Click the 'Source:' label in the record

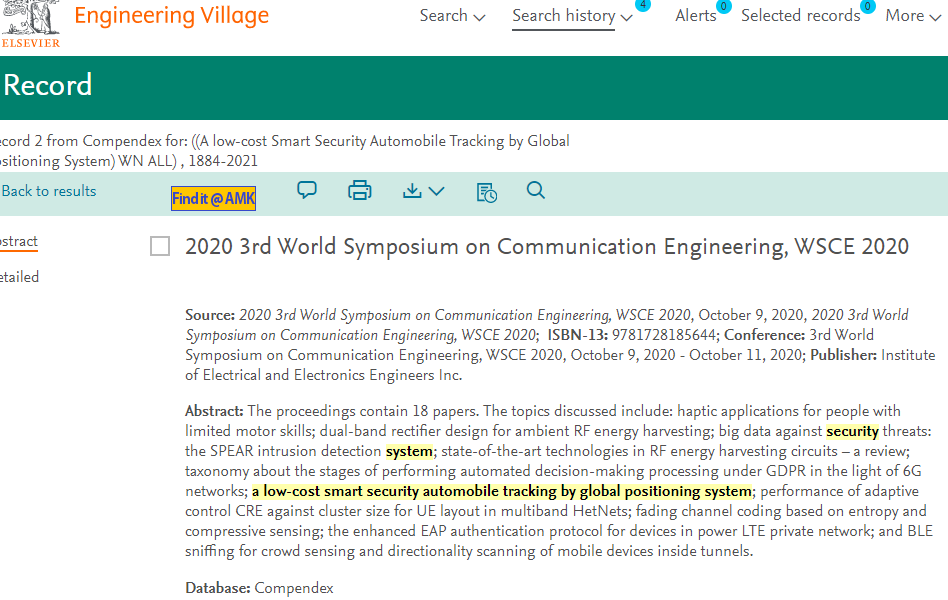point(210,315)
